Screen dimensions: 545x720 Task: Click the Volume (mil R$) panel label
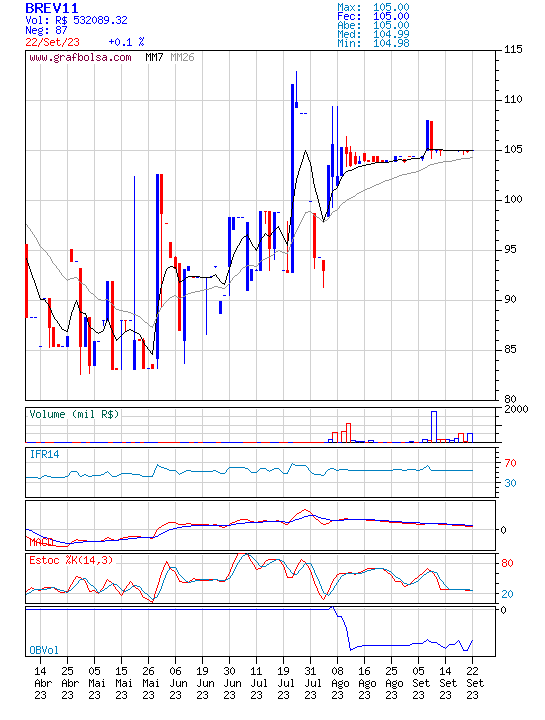coord(74,414)
